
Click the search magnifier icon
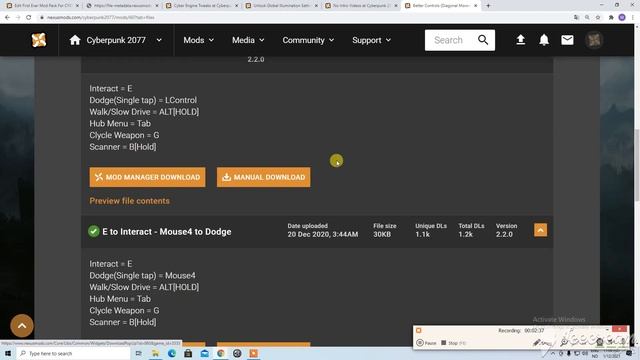click(483, 40)
